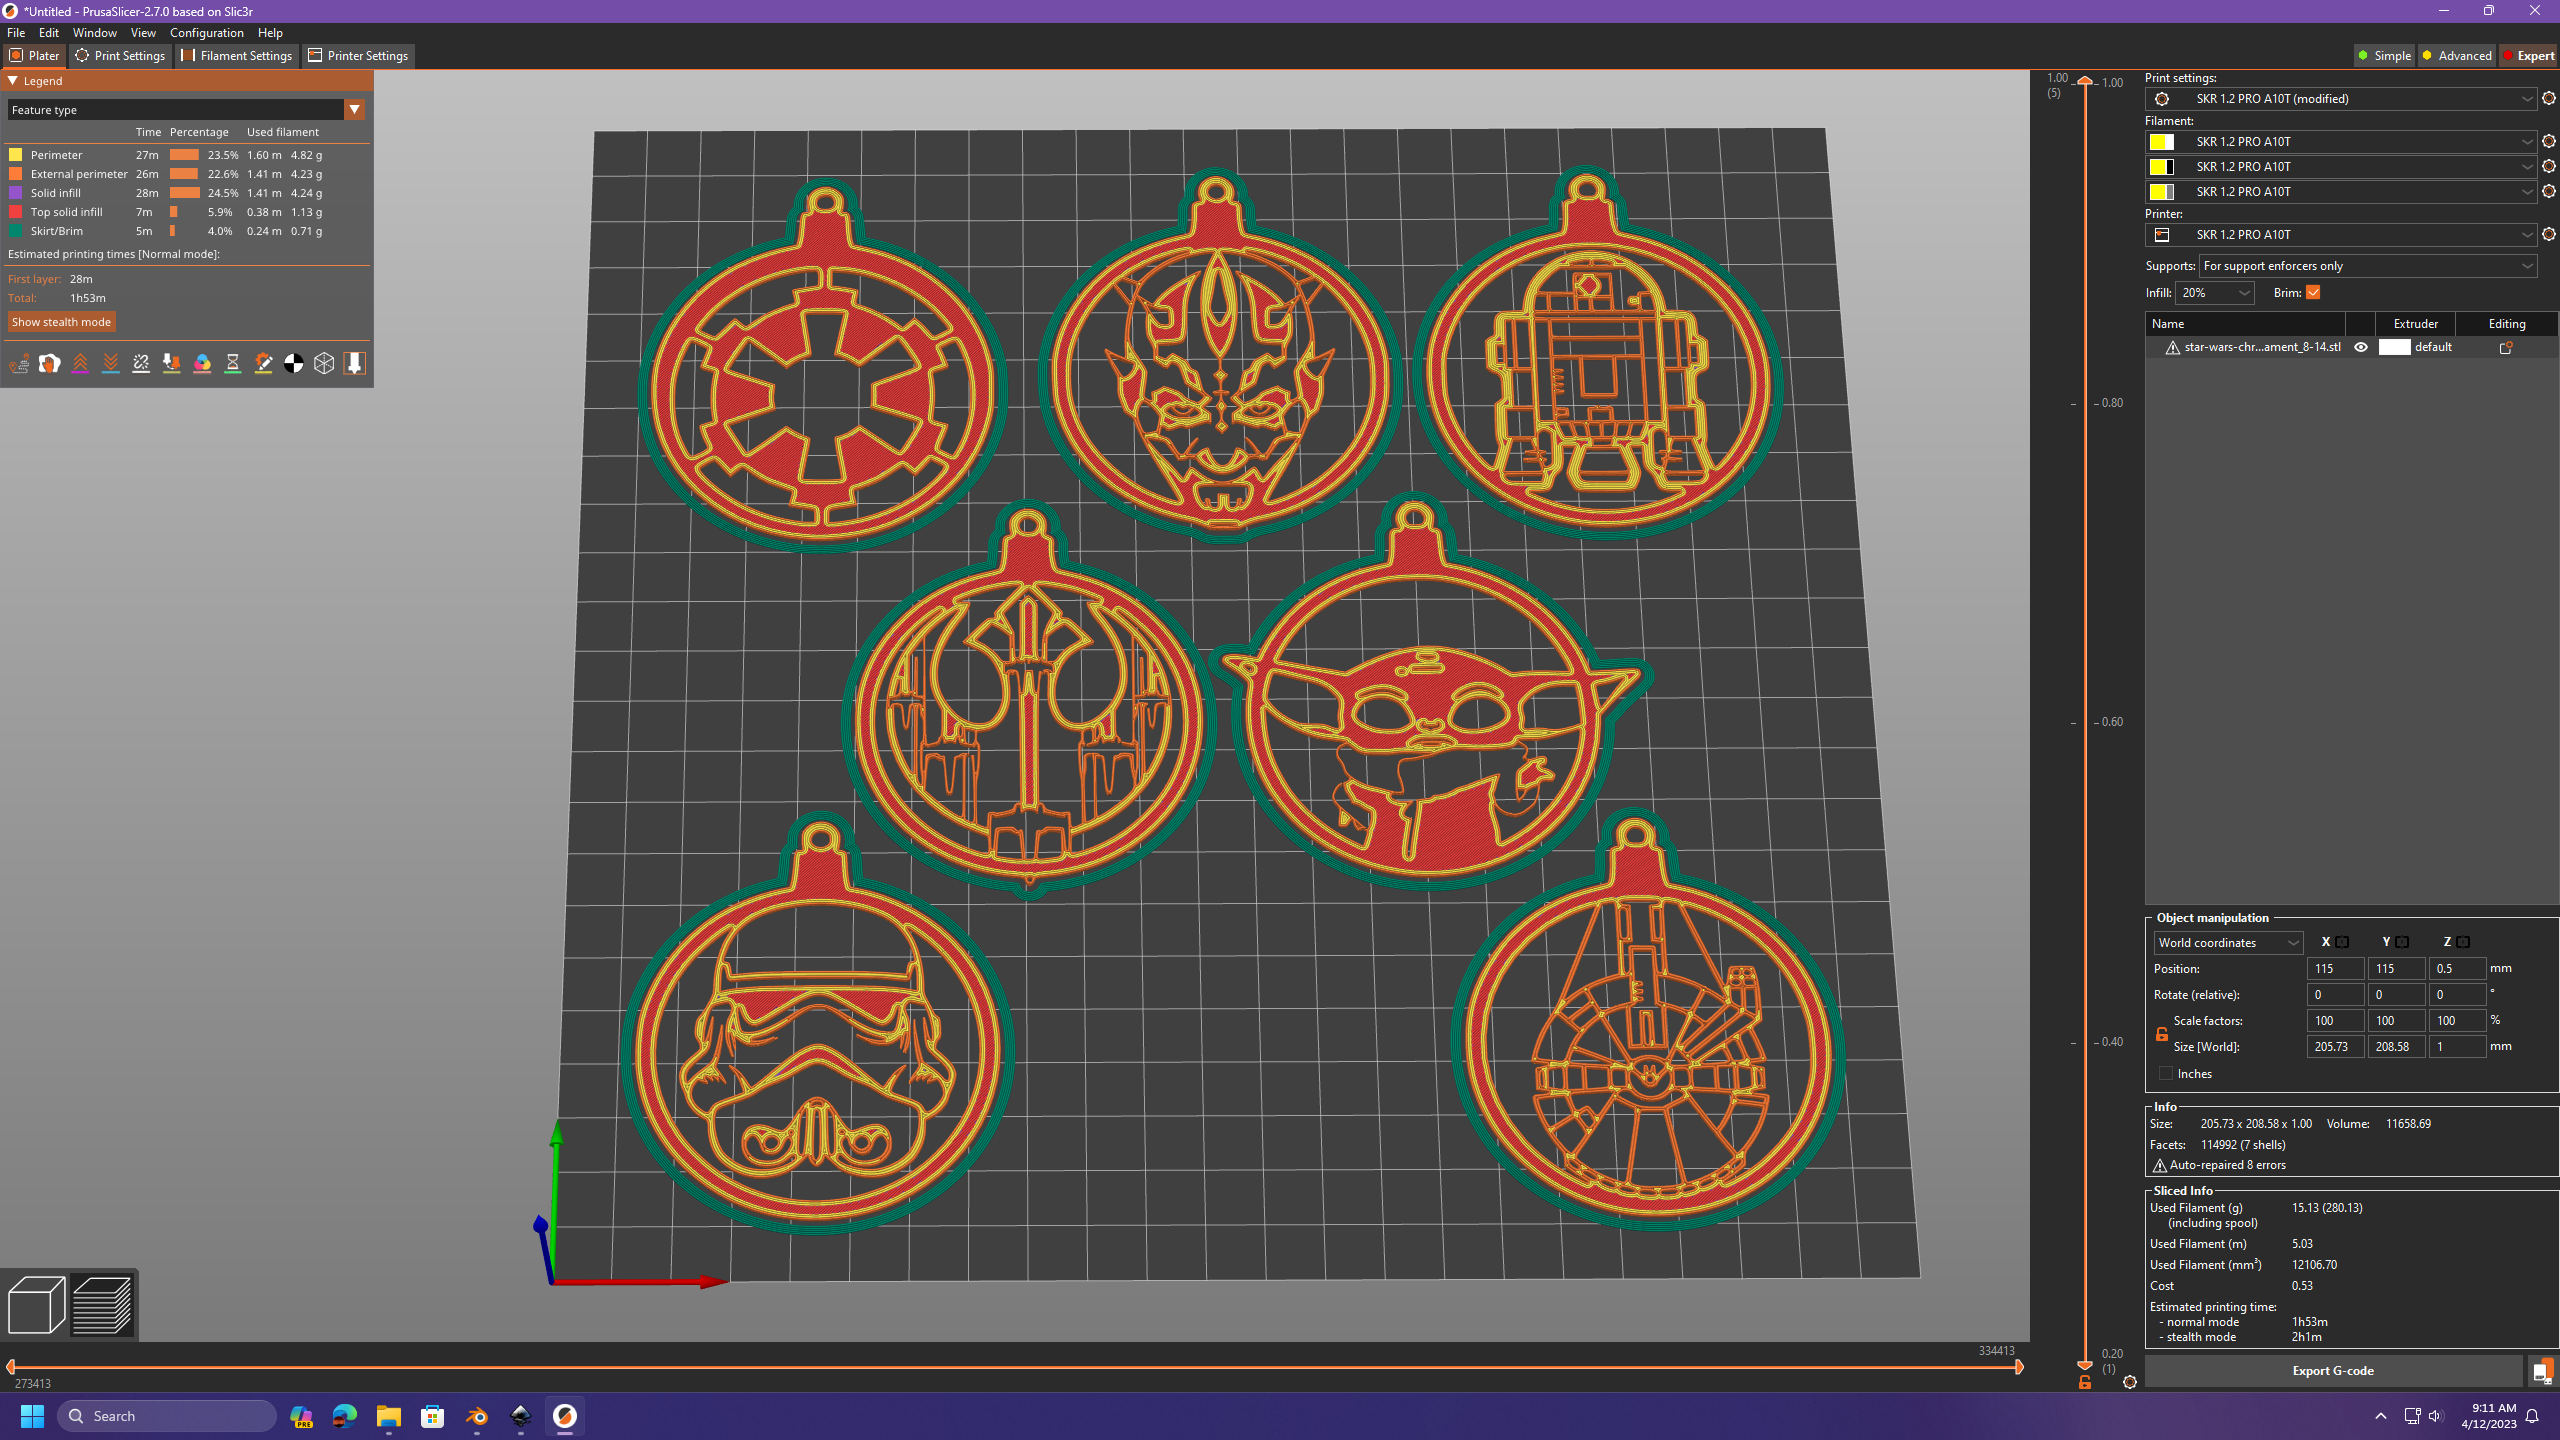The image size is (2560, 1440).
Task: Toggle Inches checkbox in object manipulation
Action: tap(2166, 1073)
